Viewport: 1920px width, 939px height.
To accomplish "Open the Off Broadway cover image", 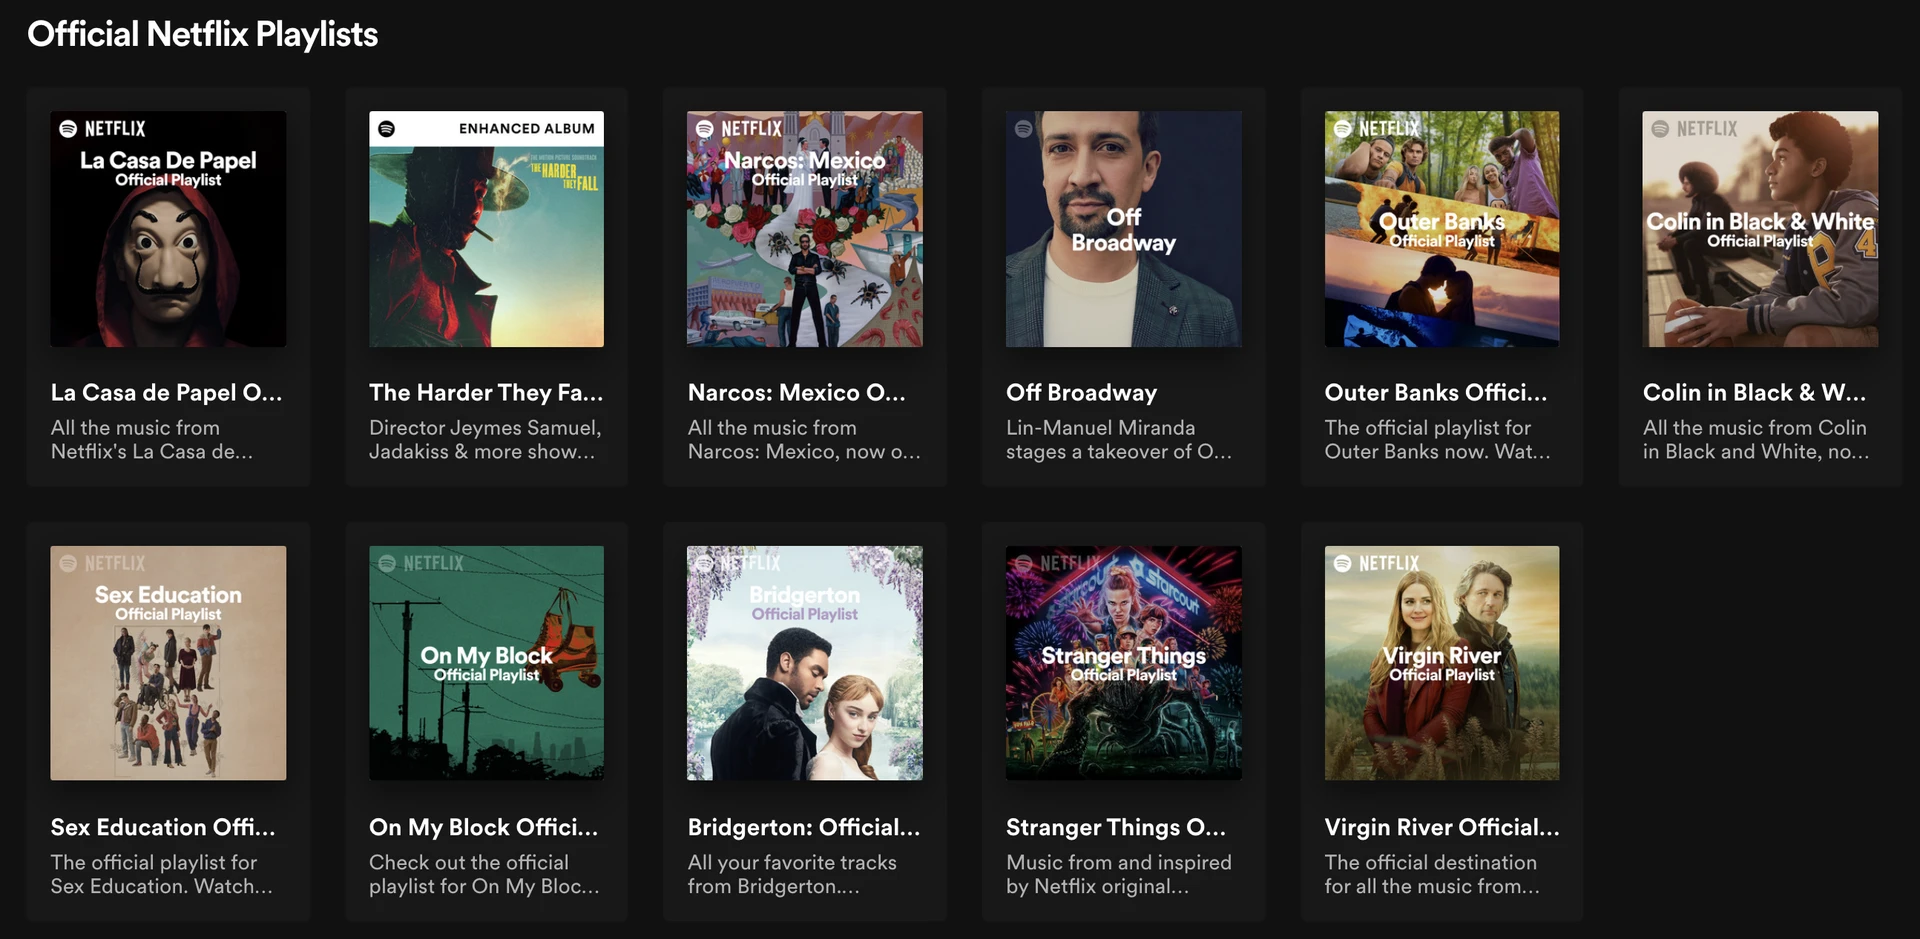I will click(1124, 229).
